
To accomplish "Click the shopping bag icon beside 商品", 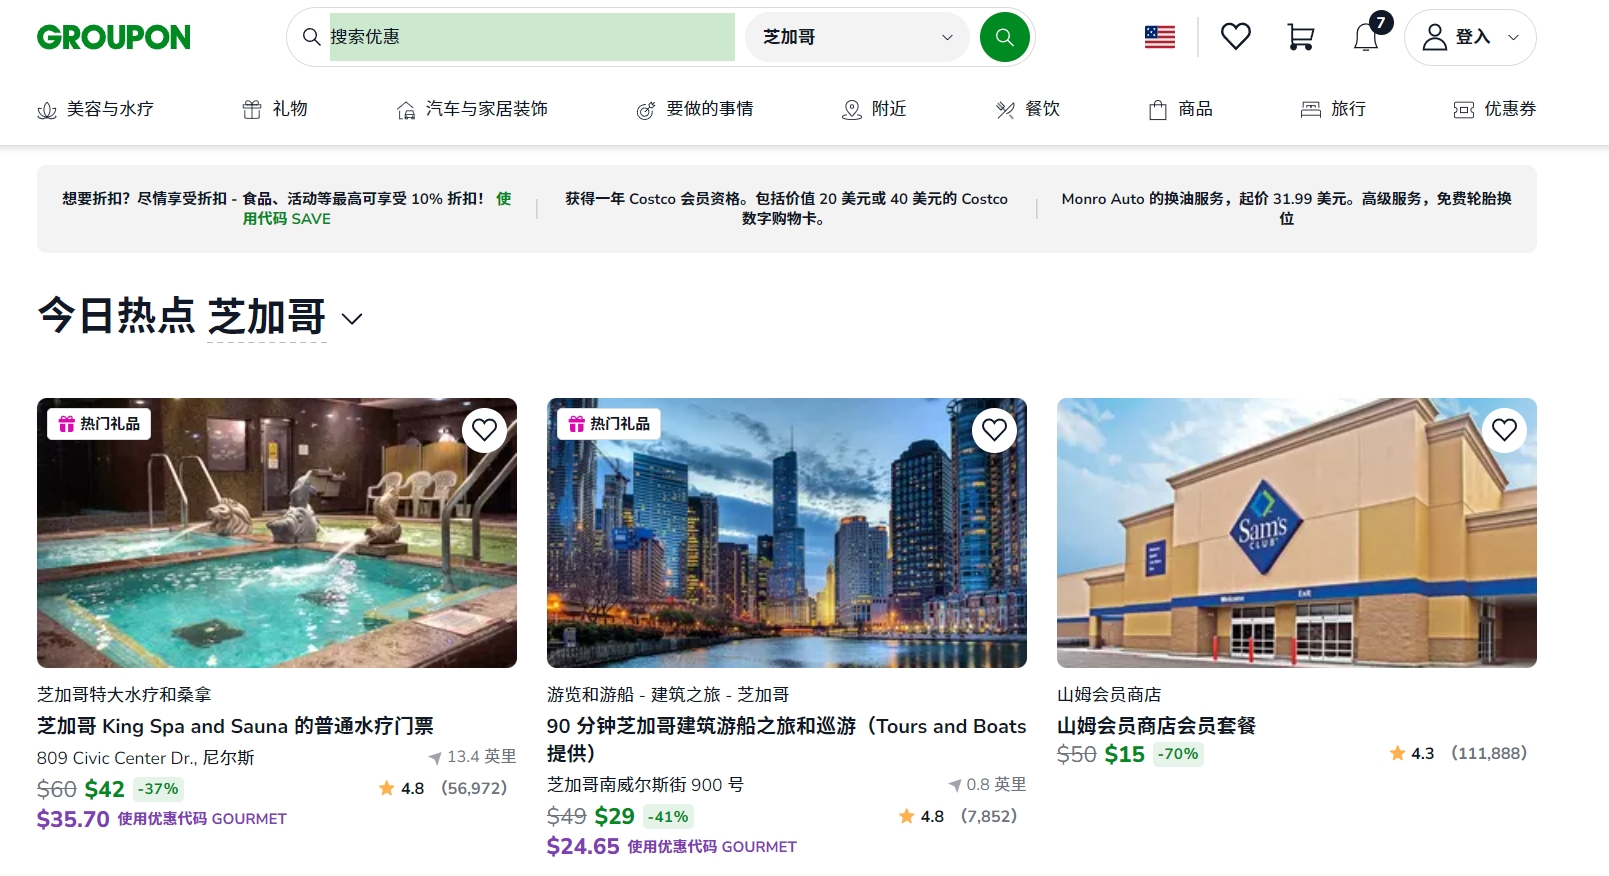I will pos(1158,110).
